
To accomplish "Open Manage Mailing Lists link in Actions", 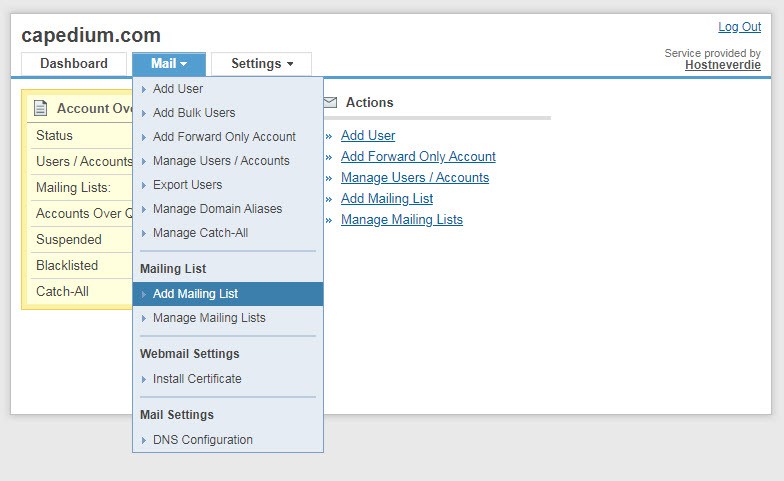I will pos(401,220).
